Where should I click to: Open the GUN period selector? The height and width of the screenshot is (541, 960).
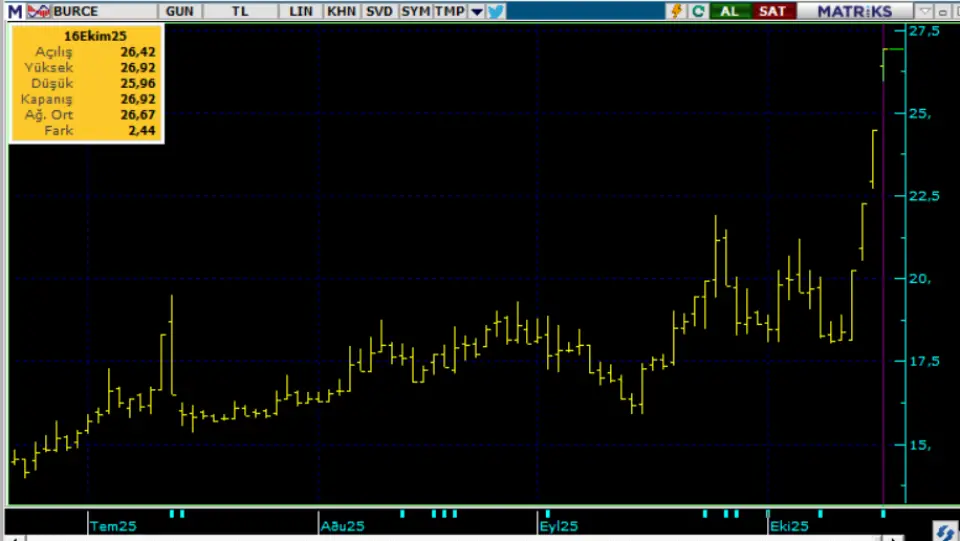click(181, 11)
